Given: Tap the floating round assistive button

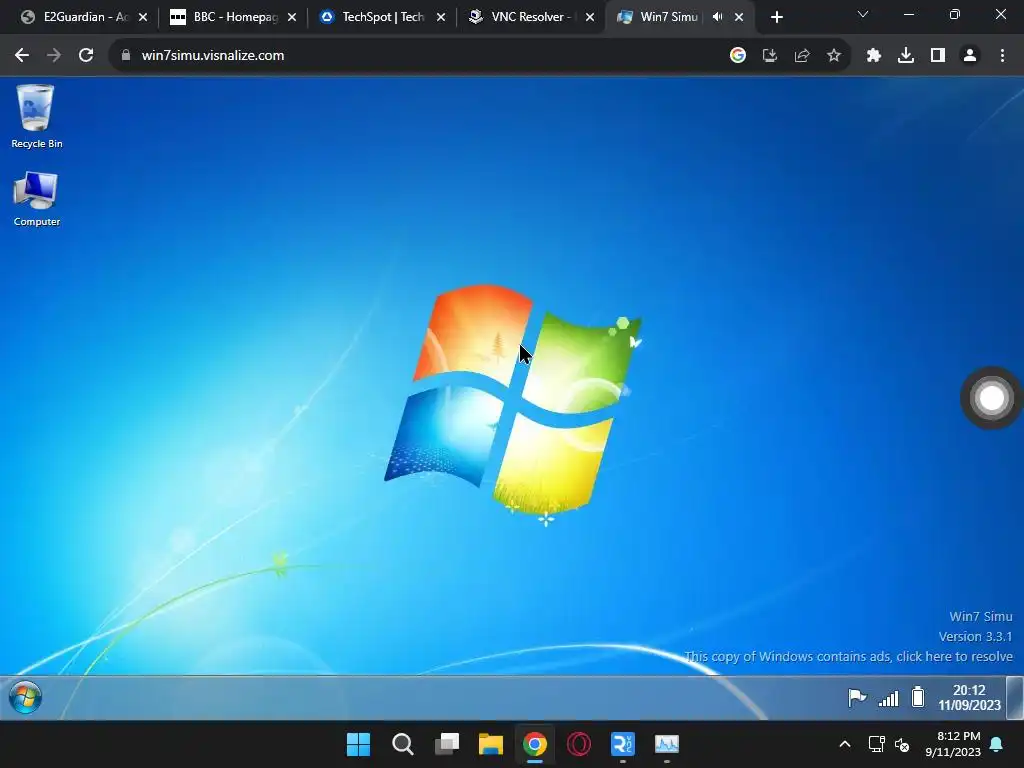Looking at the screenshot, I should tap(991, 398).
